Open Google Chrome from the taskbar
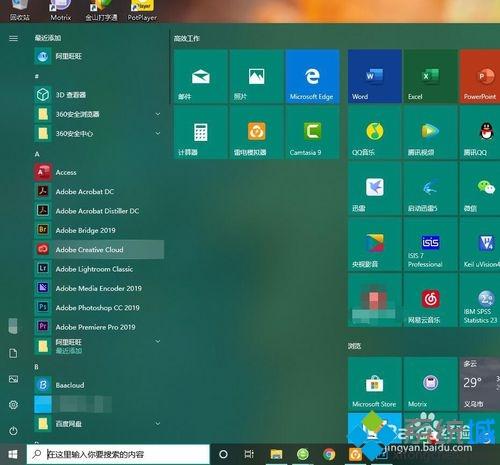 (x=329, y=454)
